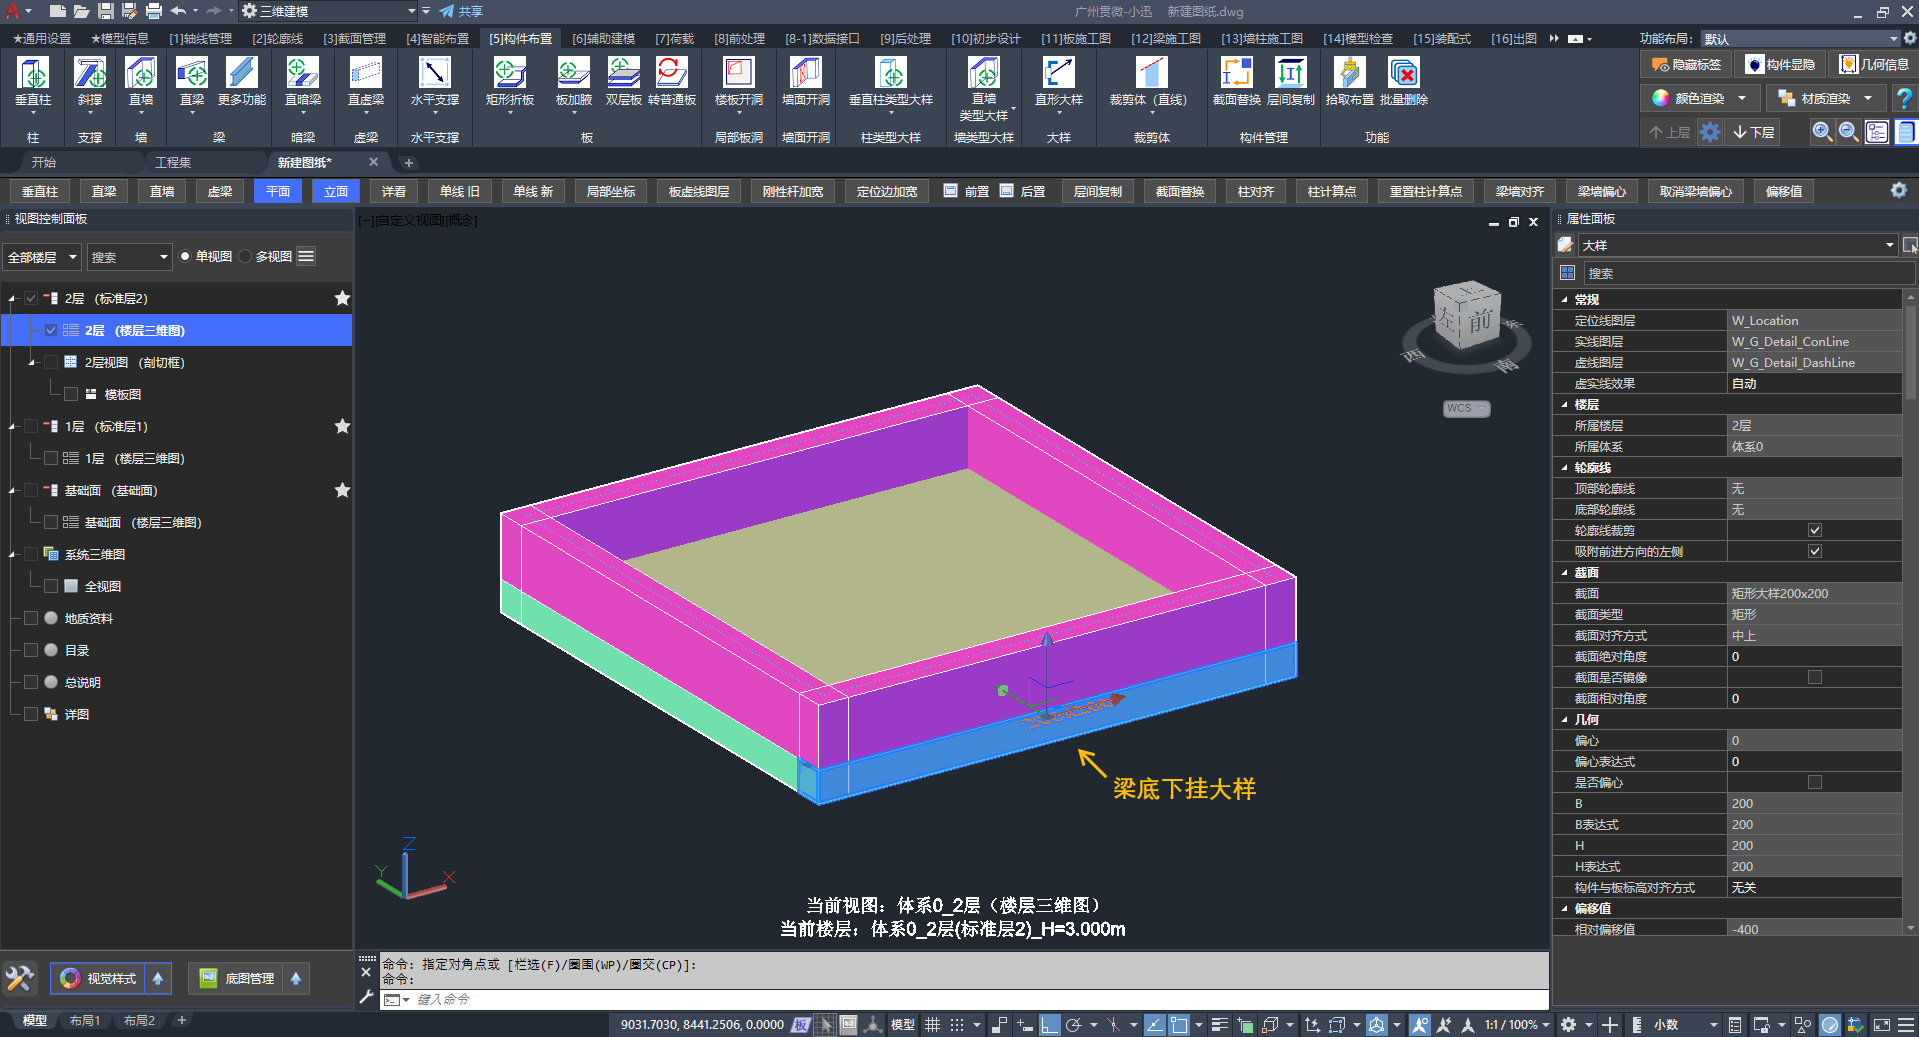This screenshot has height=1037, width=1919.
Task: Select the 裁剪体 (直线) clipping tool
Action: point(1149,81)
